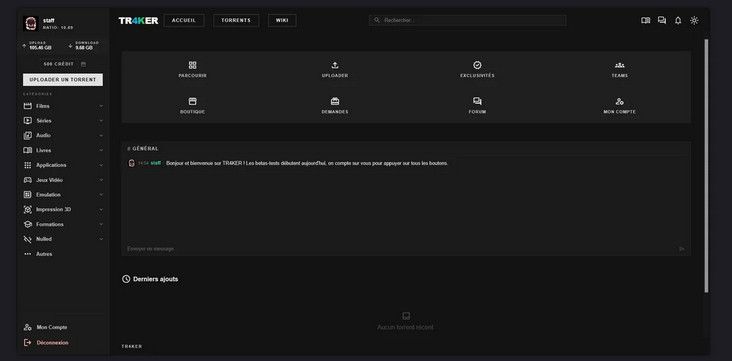The width and height of the screenshot is (732, 361).
Task: Click the Uploader un torrent button
Action: click(x=63, y=80)
